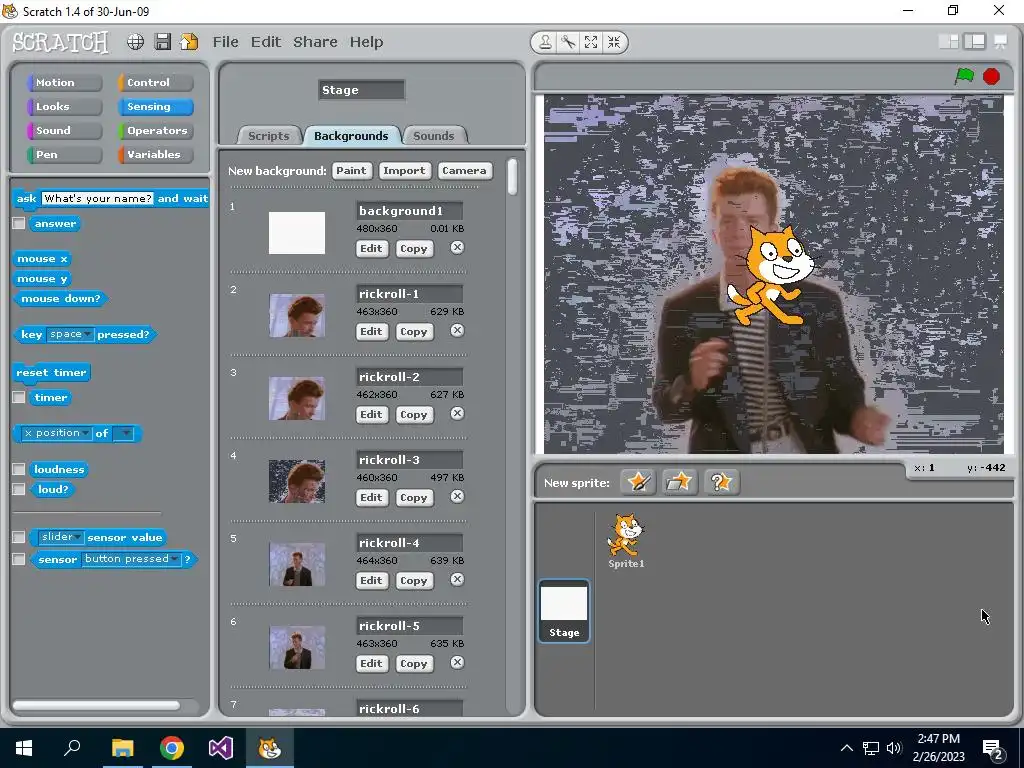The image size is (1024, 768).
Task: Delete the rickroll-4 background
Action: click(457, 579)
